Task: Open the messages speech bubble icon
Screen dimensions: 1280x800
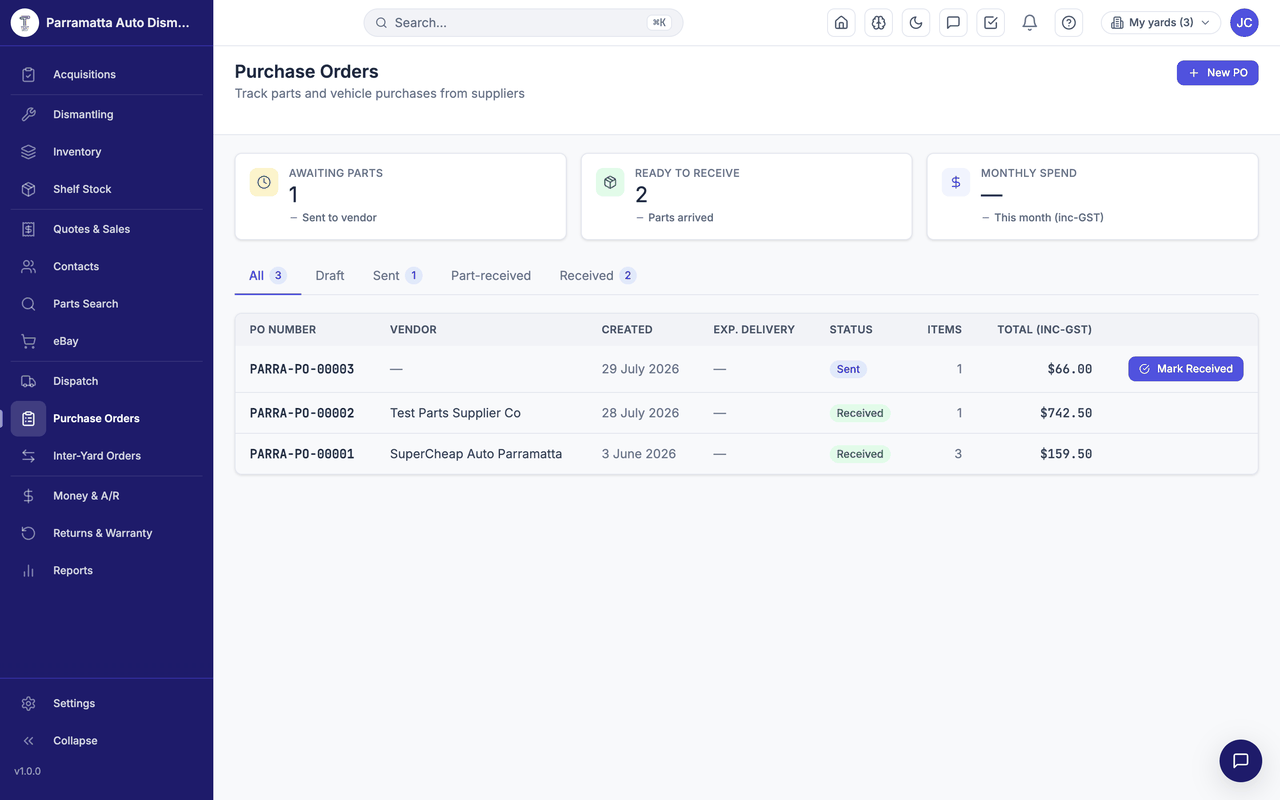Action: point(954,22)
